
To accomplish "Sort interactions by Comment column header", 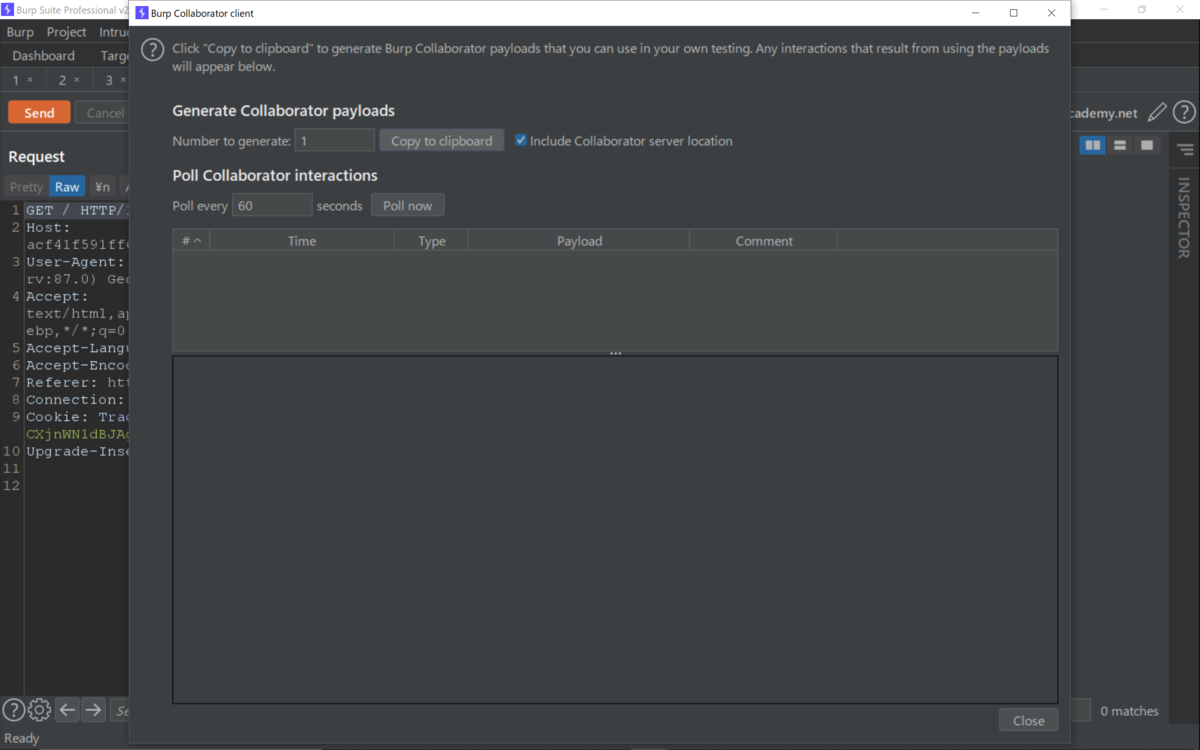I will click(764, 241).
